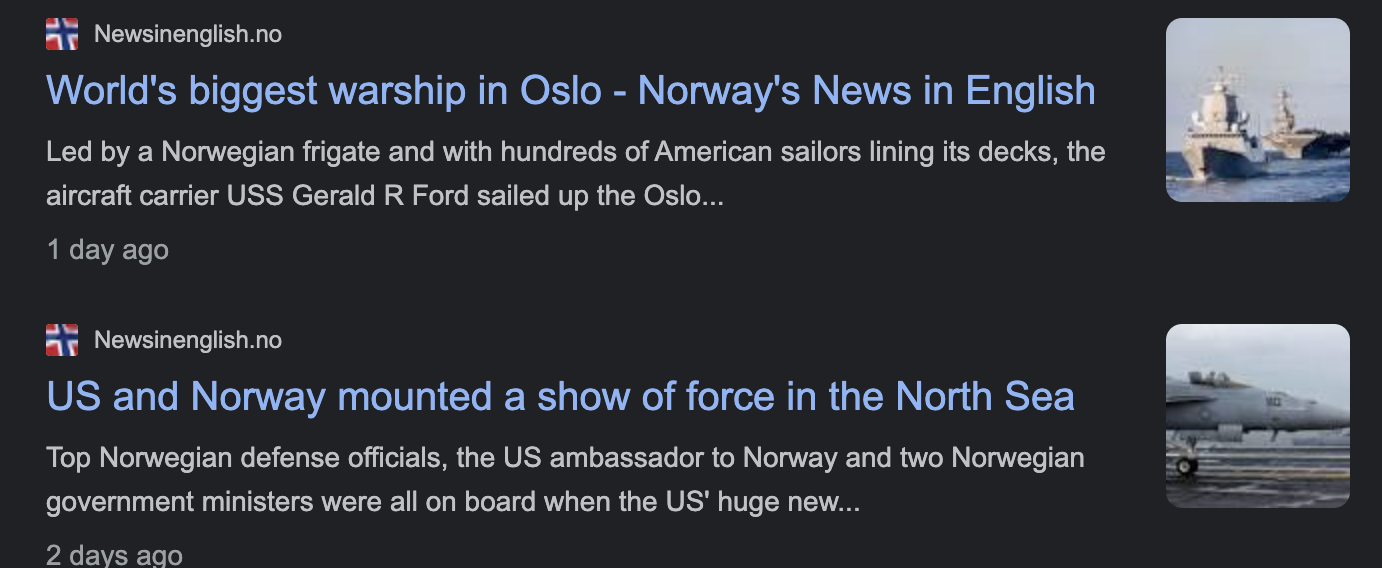Click the Norwegian flag favicon of the warship result
Image resolution: width=1382 pixels, height=568 pixels.
click(62, 34)
